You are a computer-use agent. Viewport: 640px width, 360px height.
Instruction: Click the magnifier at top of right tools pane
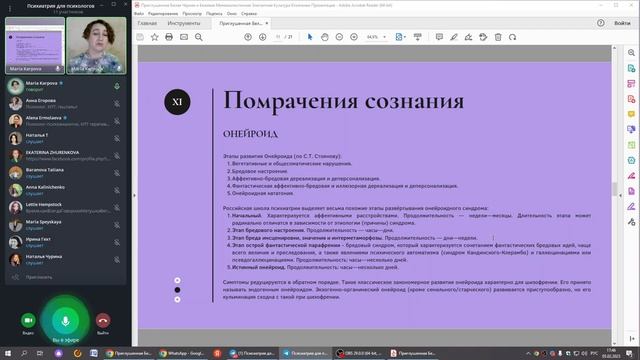pyautogui.click(x=631, y=53)
